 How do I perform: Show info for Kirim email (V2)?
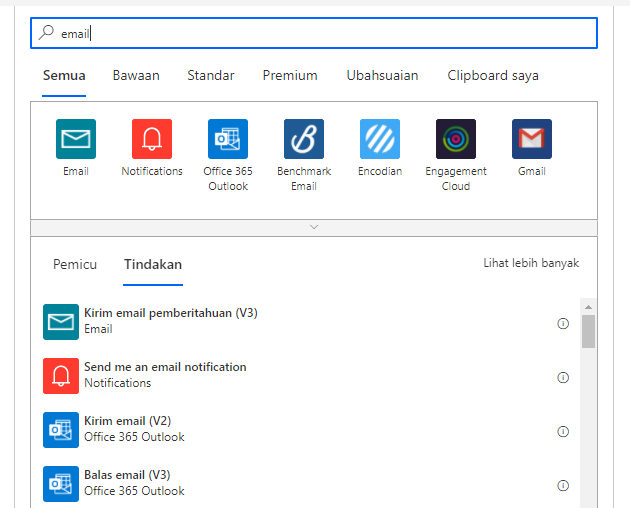click(x=563, y=431)
